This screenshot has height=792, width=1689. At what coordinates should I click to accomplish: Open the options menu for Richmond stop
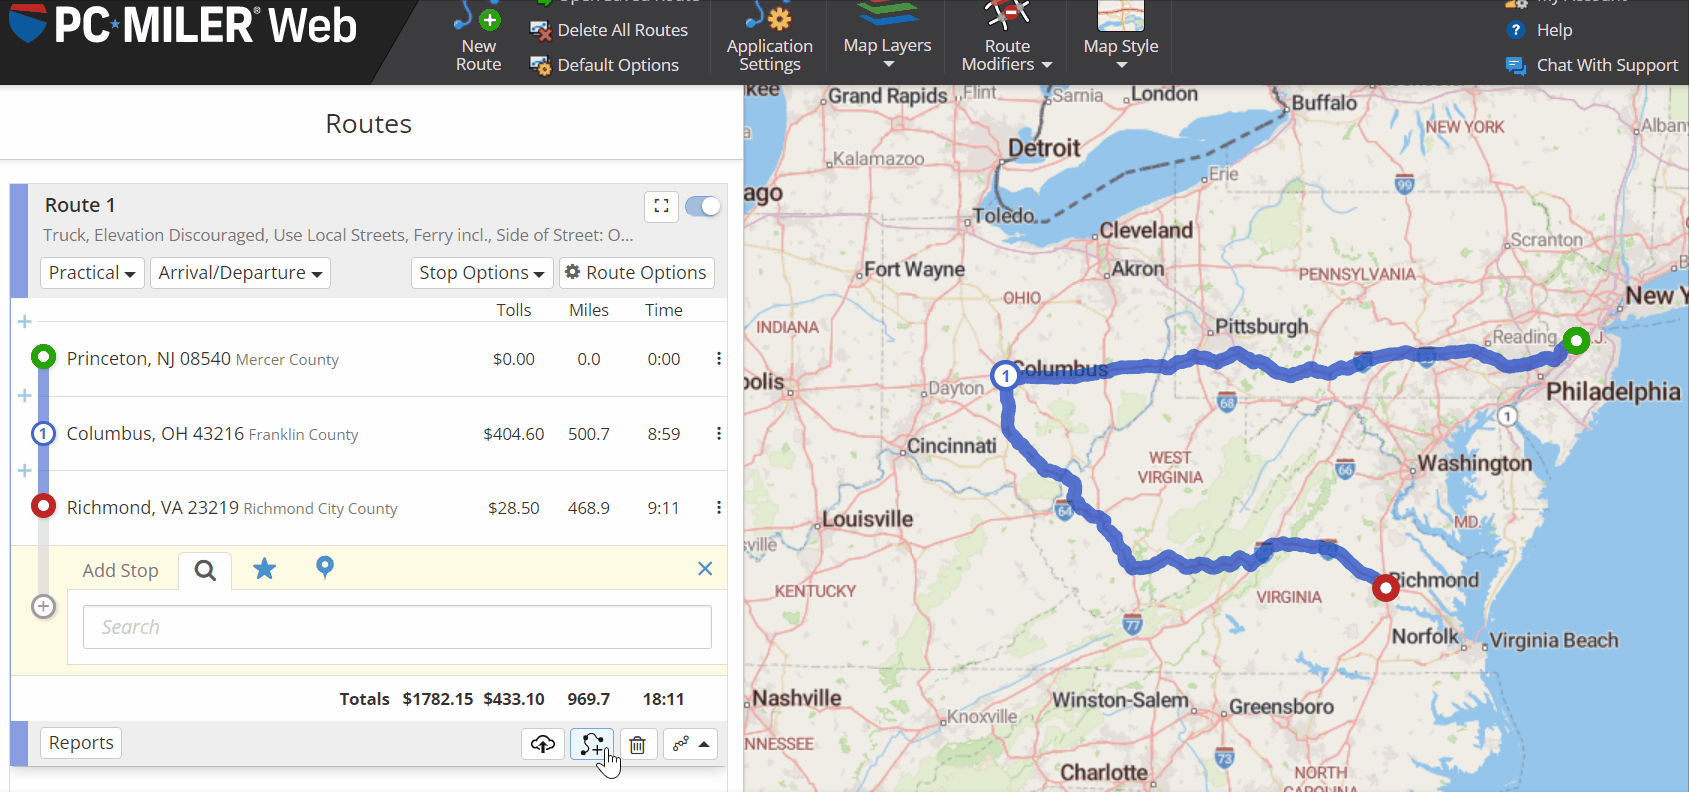click(718, 508)
